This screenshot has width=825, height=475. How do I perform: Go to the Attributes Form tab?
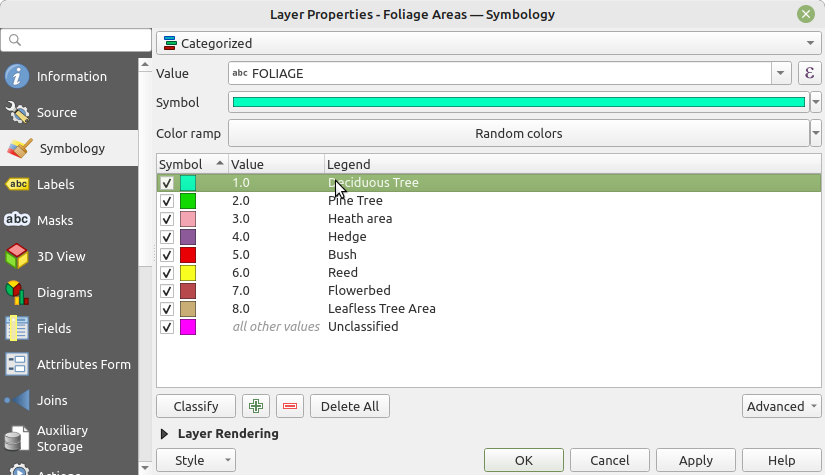coord(83,365)
